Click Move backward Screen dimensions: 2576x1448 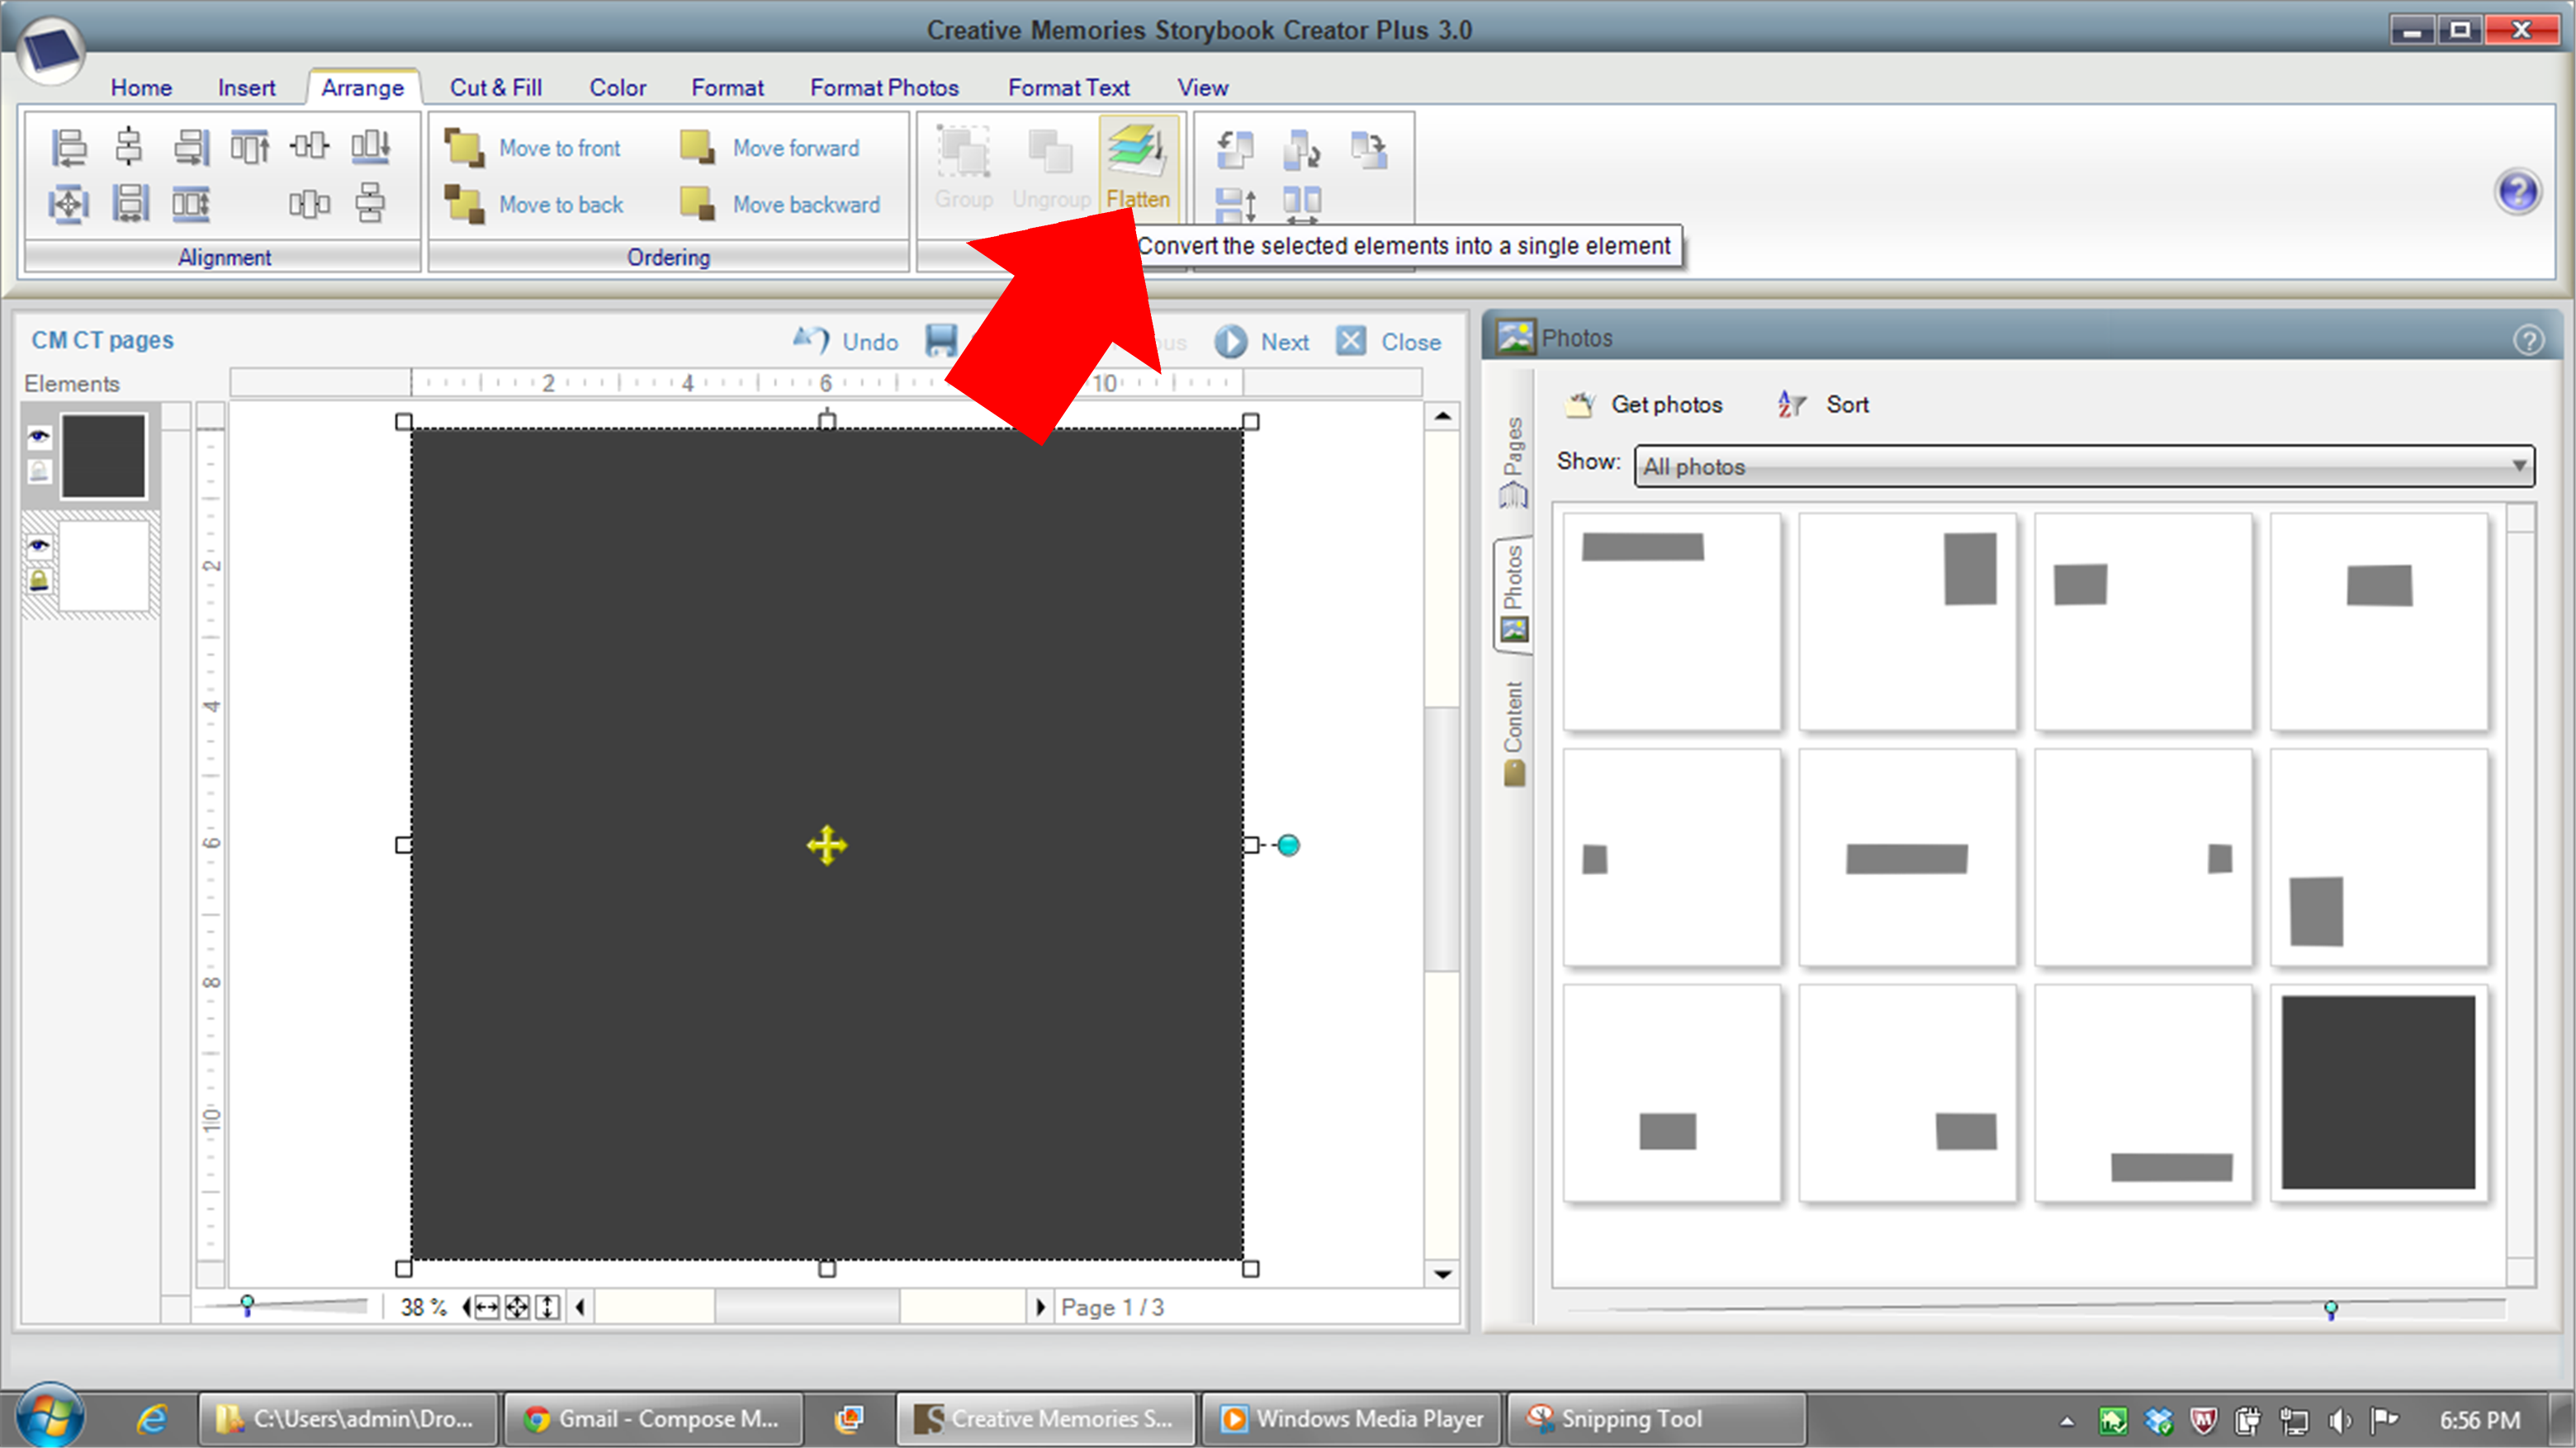tap(780, 204)
